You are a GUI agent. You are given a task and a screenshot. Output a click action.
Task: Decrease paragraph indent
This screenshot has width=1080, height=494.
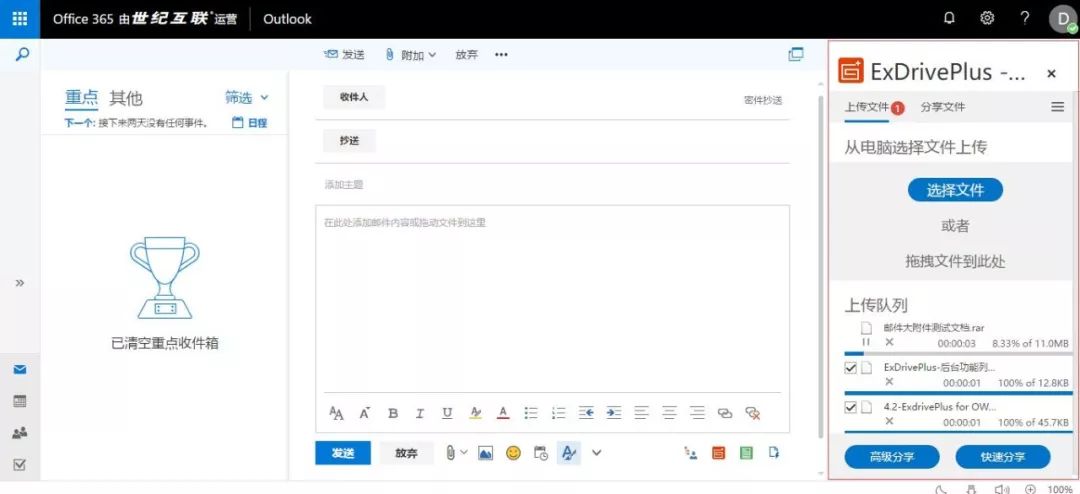(586, 413)
